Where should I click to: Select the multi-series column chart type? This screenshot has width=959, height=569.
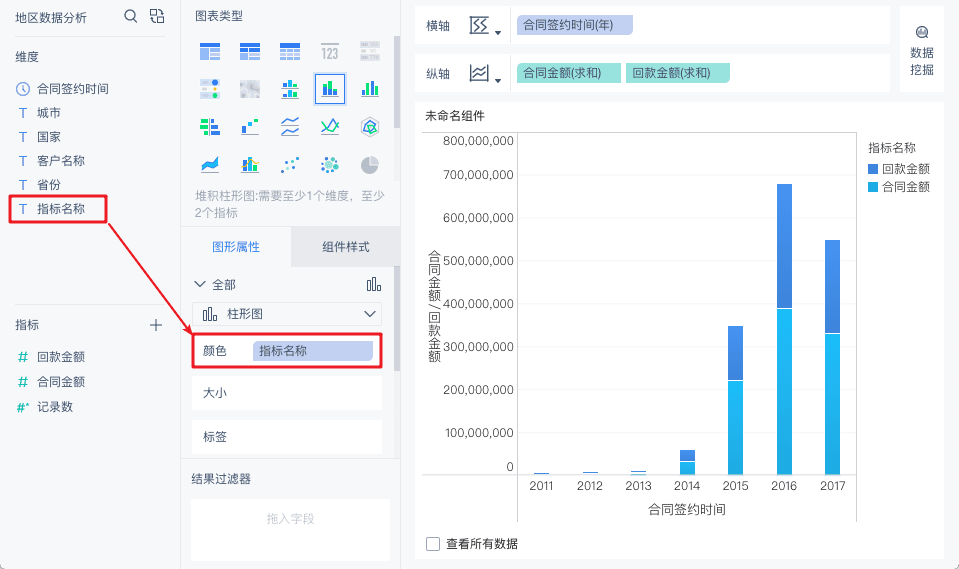click(x=369, y=89)
